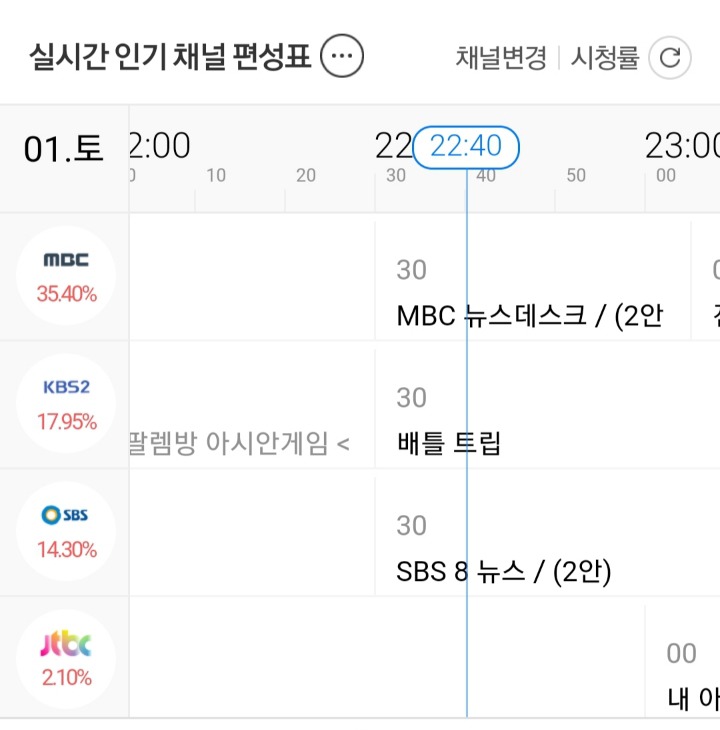Select the SBS channel logo
The height and width of the screenshot is (730, 720).
(x=66, y=515)
